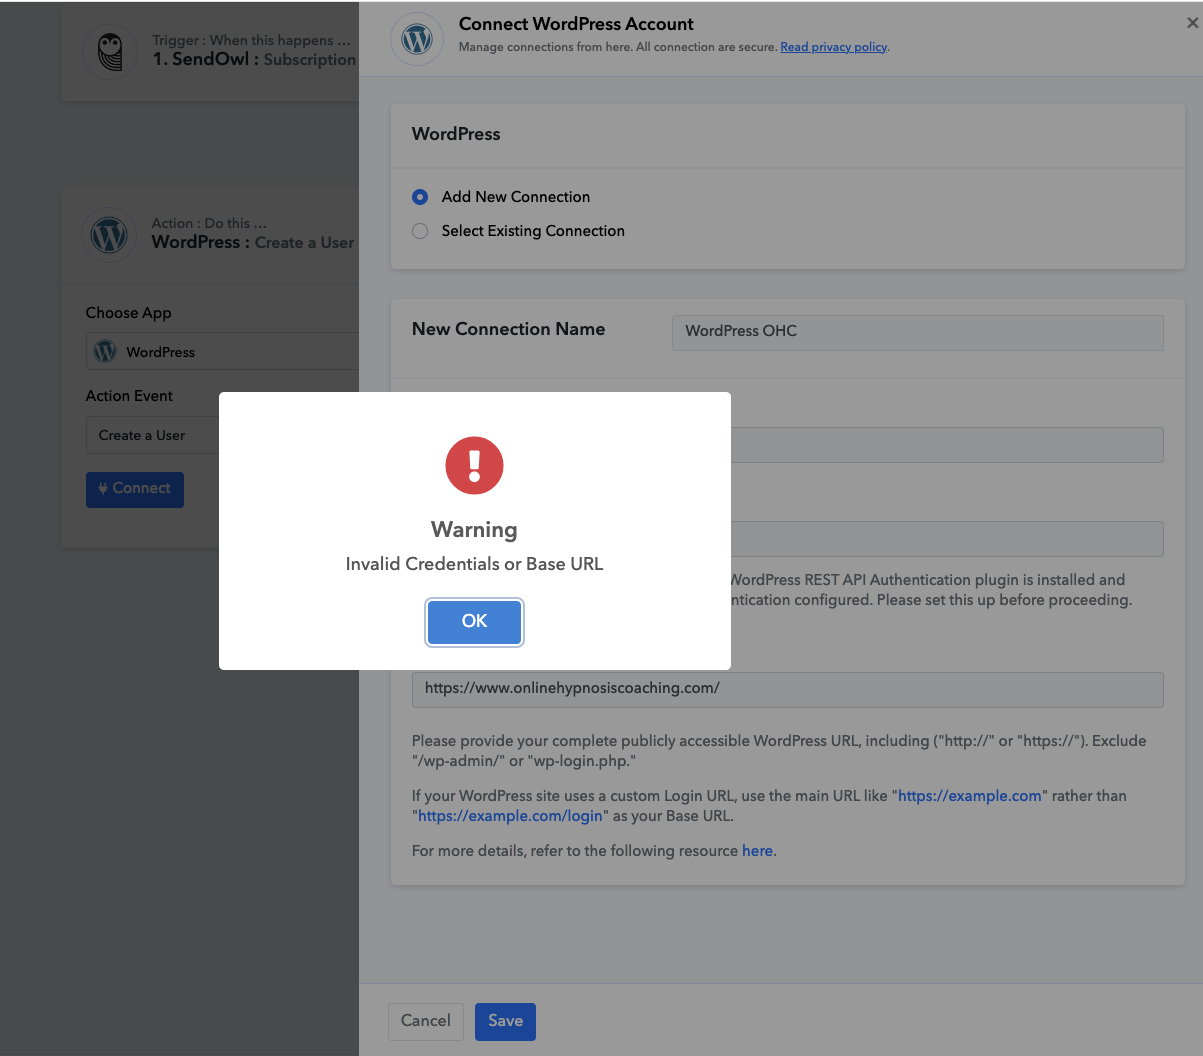The width and height of the screenshot is (1203, 1056).
Task: Click the WordPress icon inside Choose App field
Action: pos(105,352)
